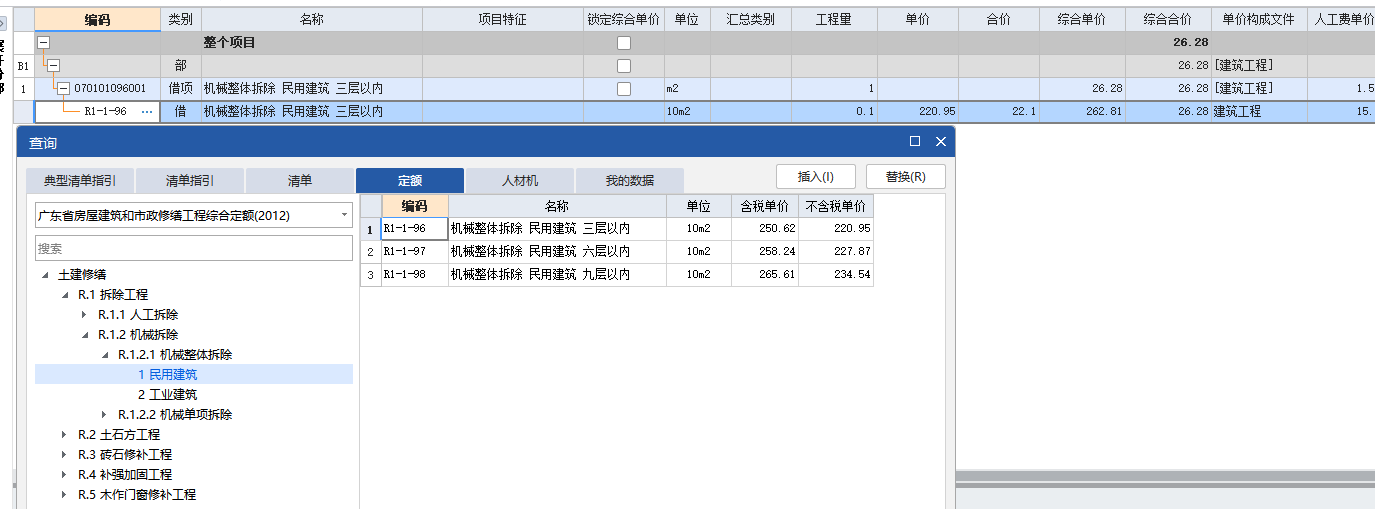Click 工程量 cell showing 0.1
Screen dimensions: 1375x509
pos(834,112)
